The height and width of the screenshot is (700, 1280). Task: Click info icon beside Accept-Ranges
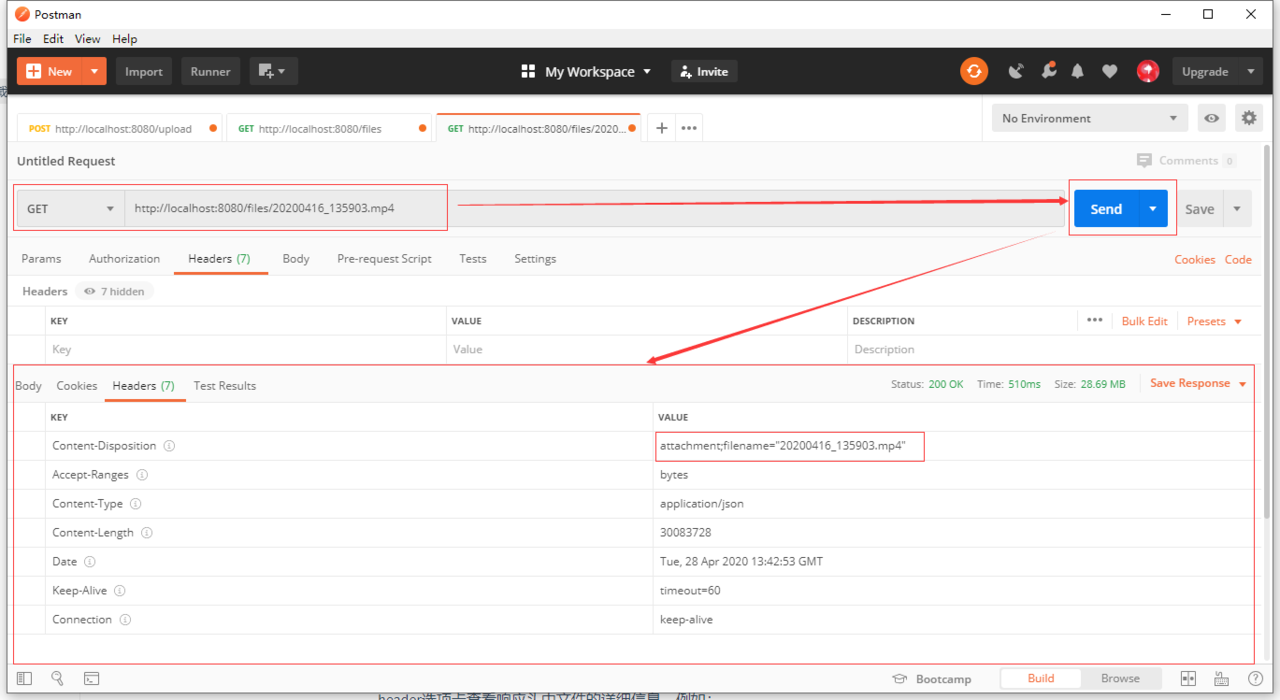pyautogui.click(x=142, y=475)
